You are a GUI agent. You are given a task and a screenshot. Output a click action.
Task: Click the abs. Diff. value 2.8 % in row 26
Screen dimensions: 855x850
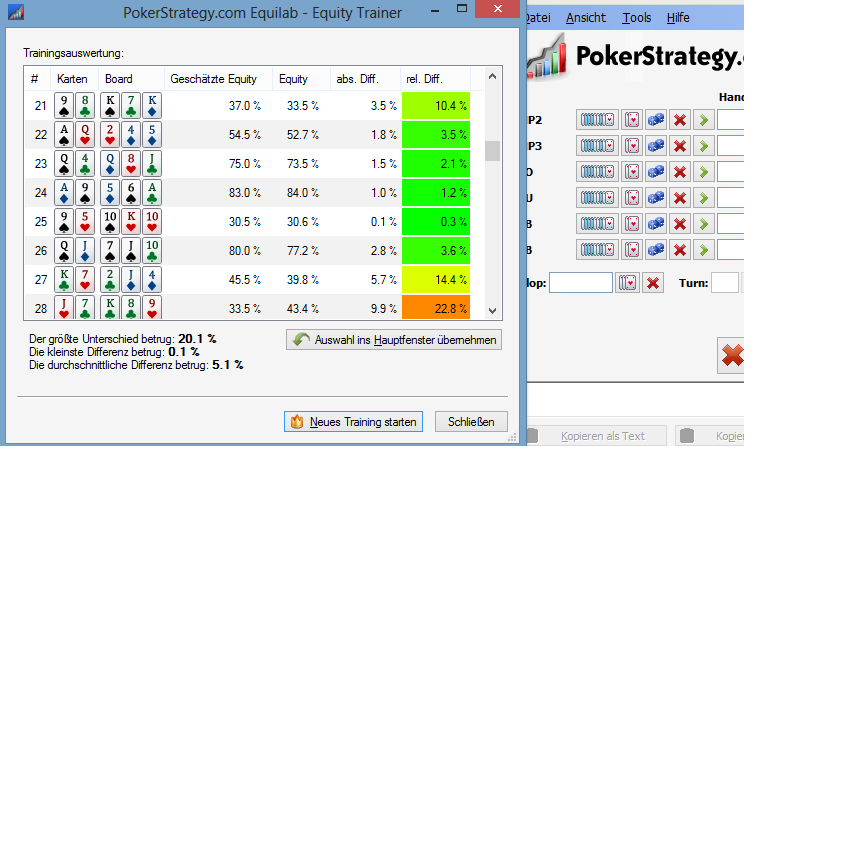383,251
